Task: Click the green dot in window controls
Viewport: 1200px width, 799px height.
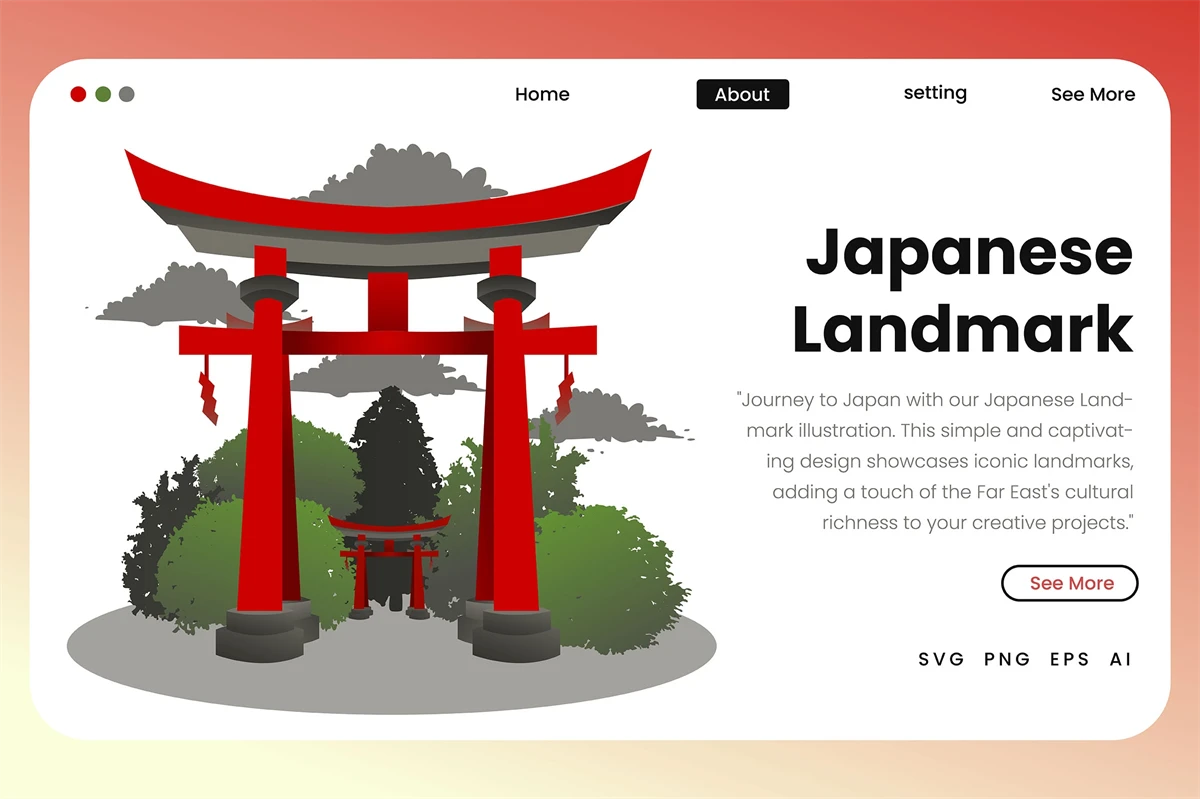Action: pos(103,94)
